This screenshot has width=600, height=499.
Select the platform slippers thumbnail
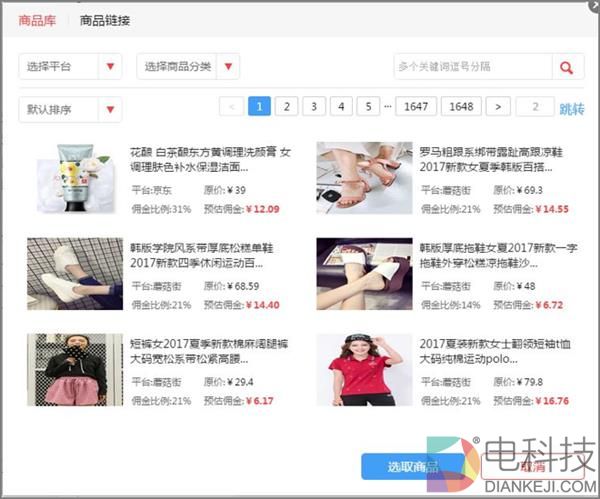[x=364, y=274]
